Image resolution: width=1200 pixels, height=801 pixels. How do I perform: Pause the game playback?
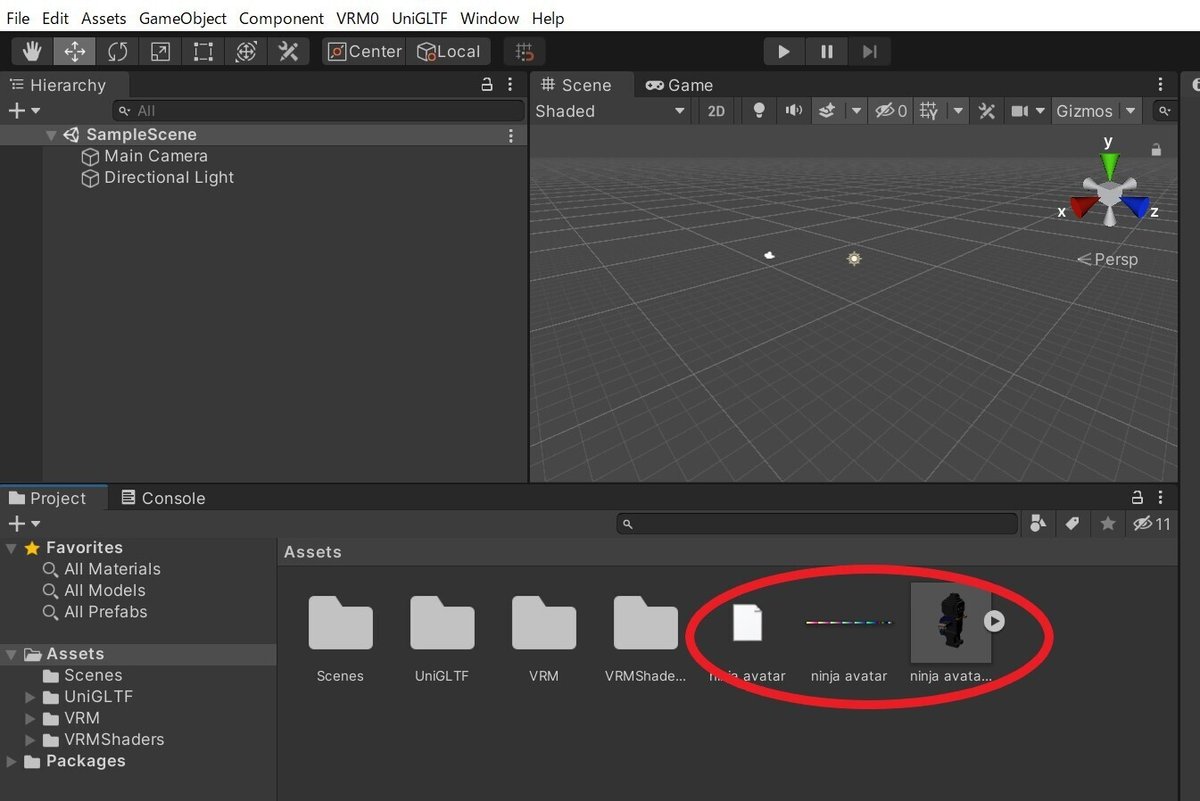827,52
